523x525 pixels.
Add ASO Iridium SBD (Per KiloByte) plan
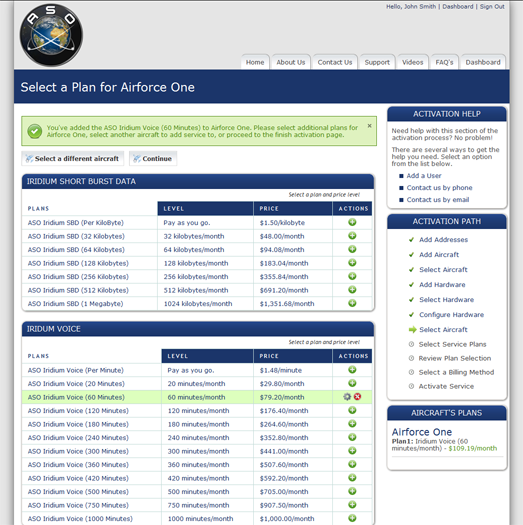click(x=352, y=222)
